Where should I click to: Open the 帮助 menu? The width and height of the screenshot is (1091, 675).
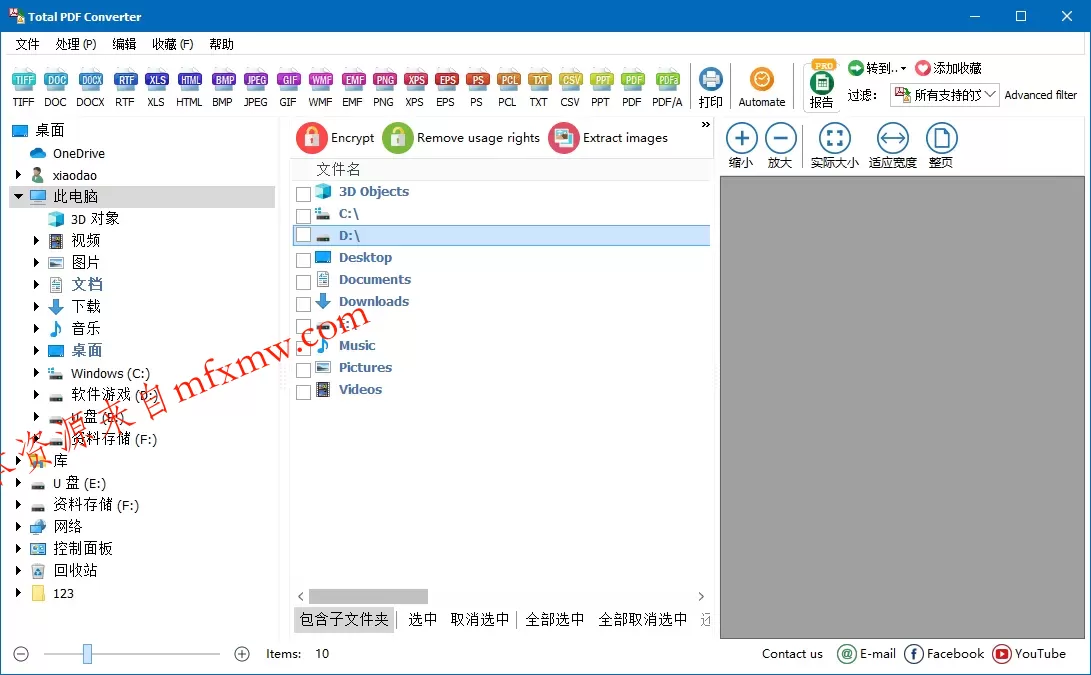tap(221, 44)
